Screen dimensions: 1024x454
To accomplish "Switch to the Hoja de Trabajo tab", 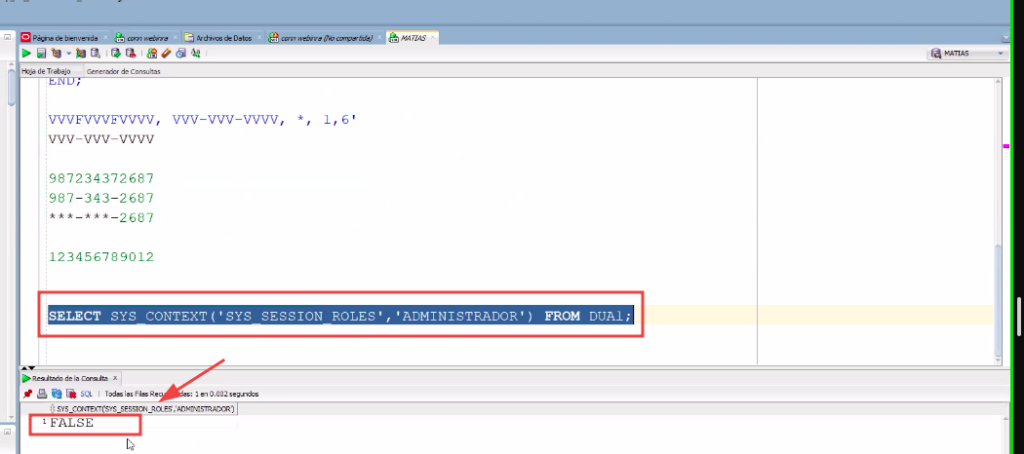I will click(x=47, y=71).
